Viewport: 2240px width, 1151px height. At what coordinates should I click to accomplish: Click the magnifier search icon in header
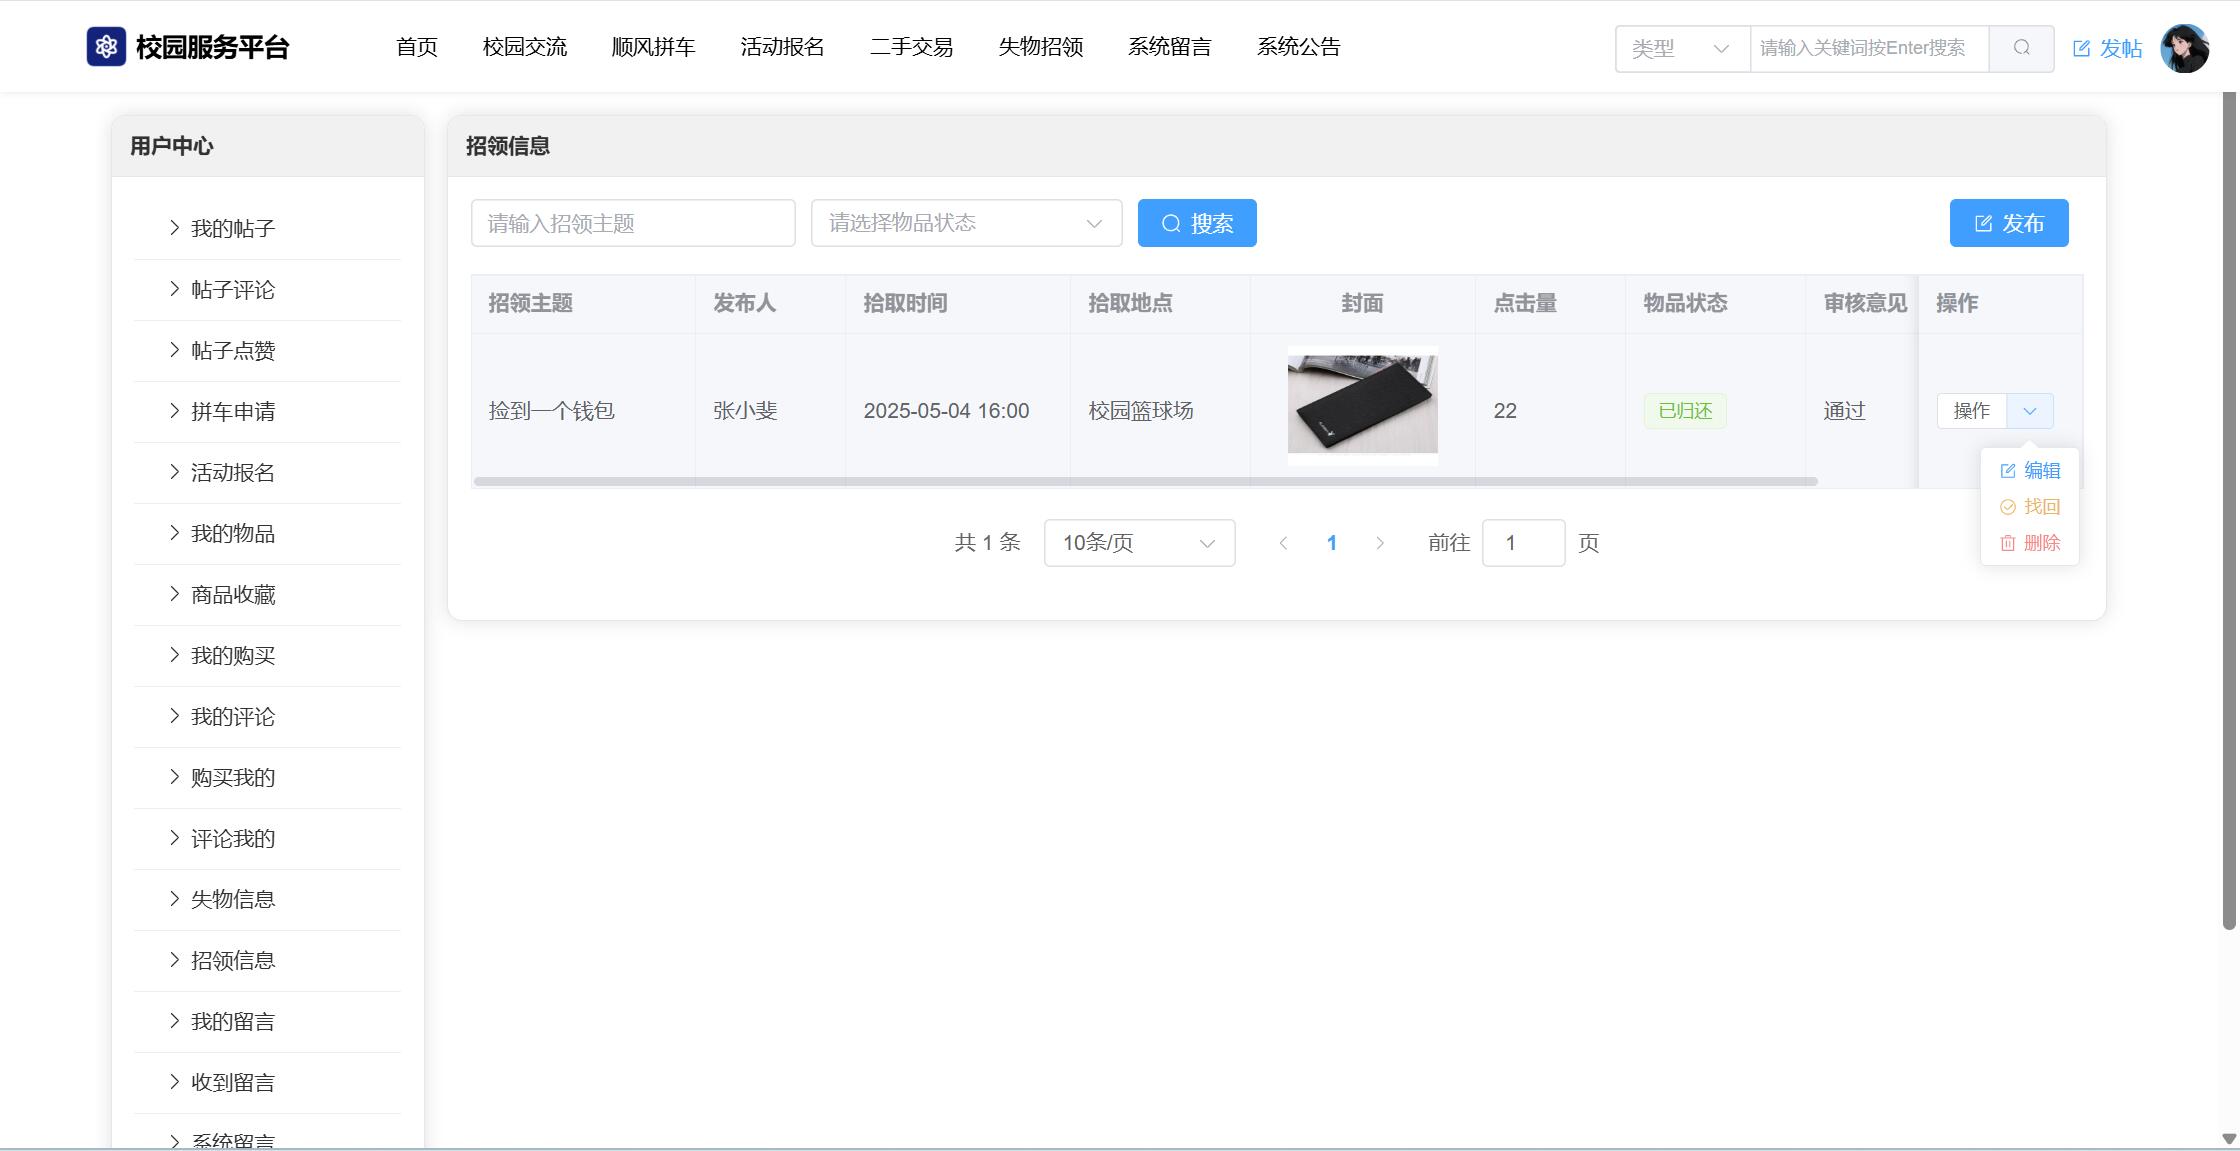pos(2021,48)
